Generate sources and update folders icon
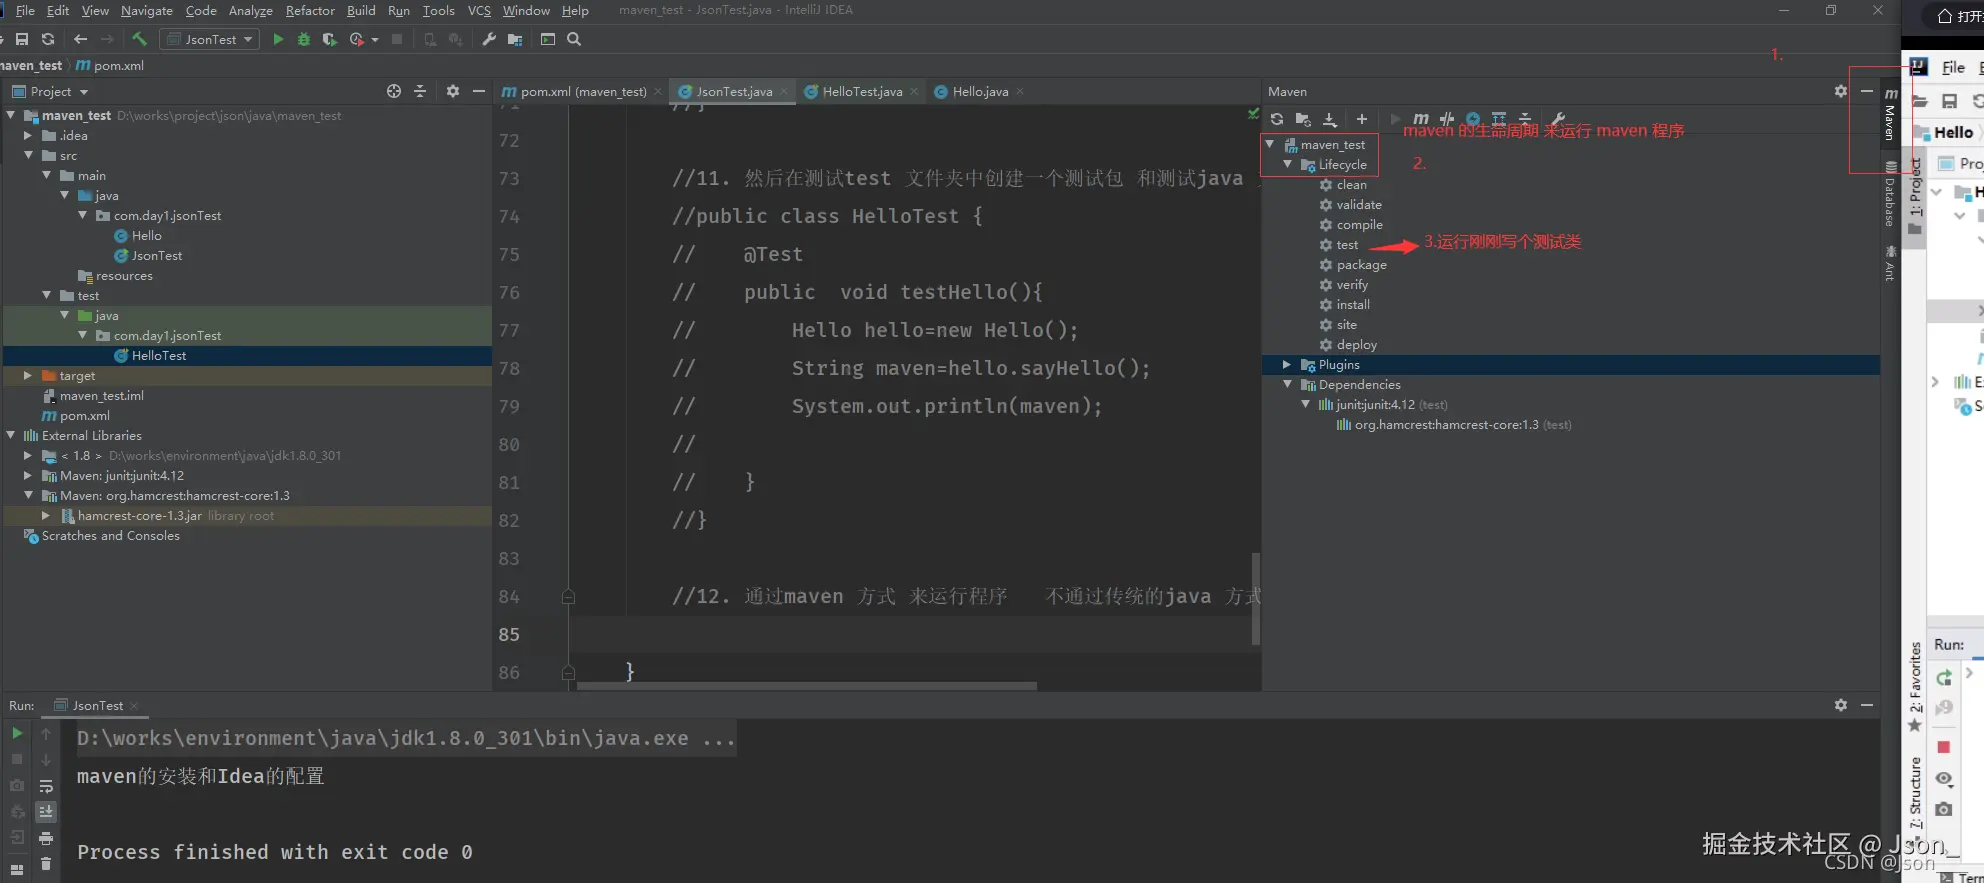This screenshot has height=883, width=1984. [1303, 119]
